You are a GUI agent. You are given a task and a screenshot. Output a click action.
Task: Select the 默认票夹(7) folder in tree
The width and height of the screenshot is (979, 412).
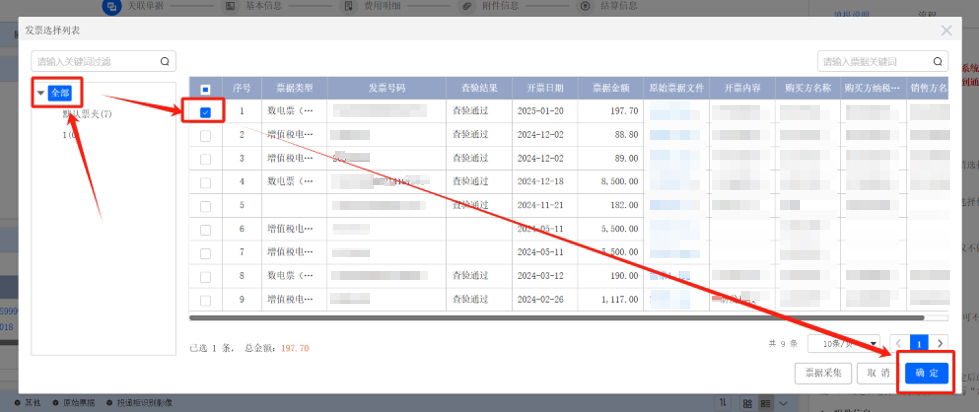[x=87, y=114]
